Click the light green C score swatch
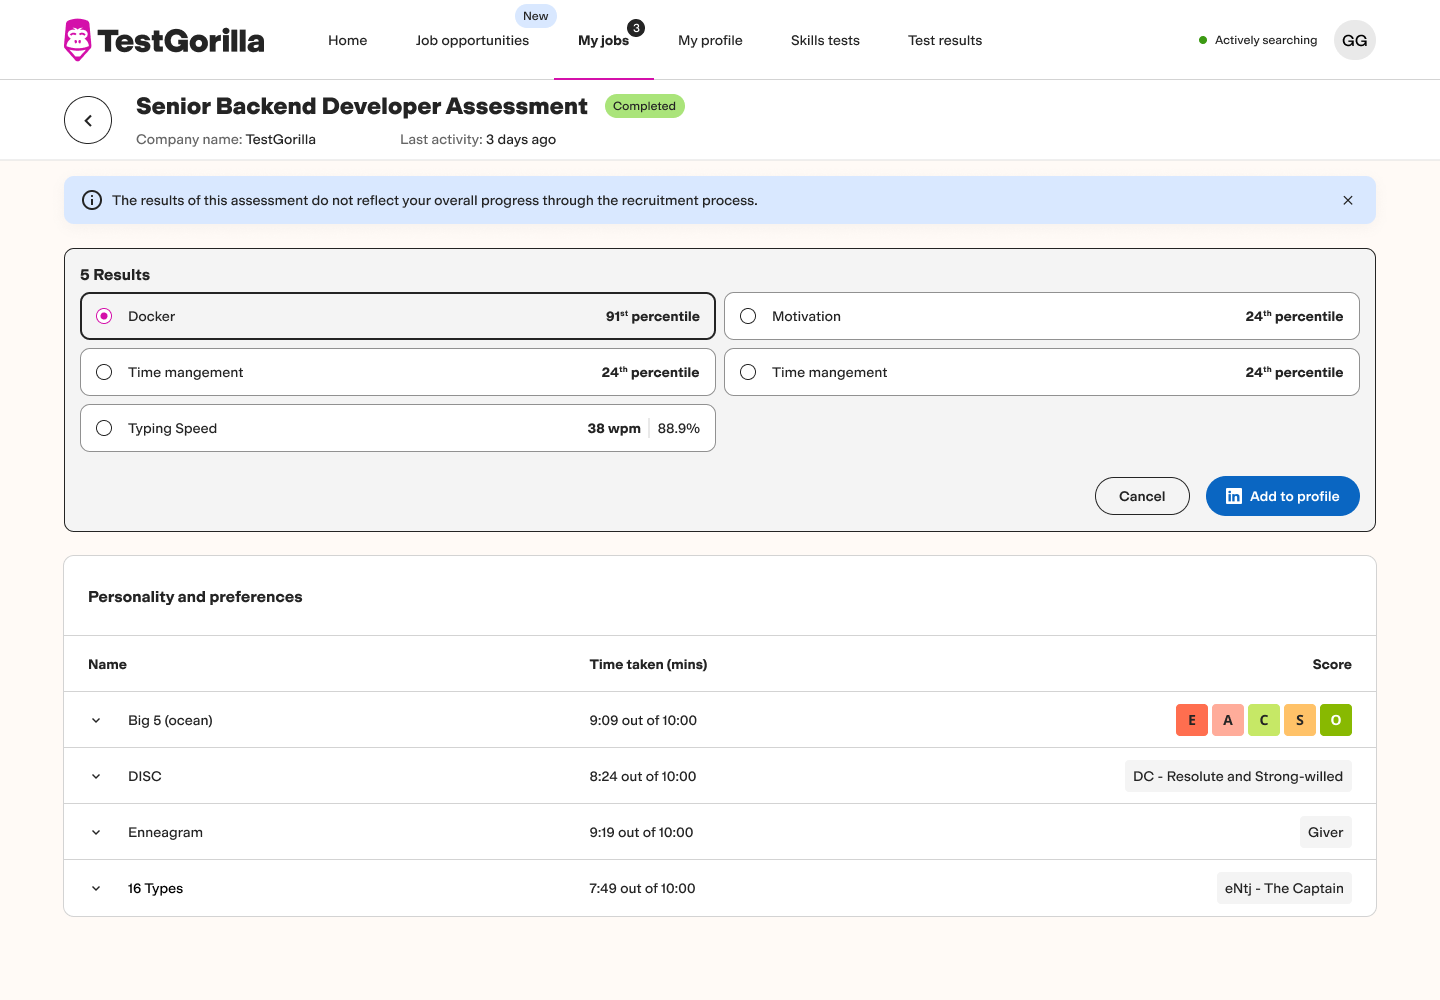This screenshot has width=1440, height=1000. [1264, 720]
